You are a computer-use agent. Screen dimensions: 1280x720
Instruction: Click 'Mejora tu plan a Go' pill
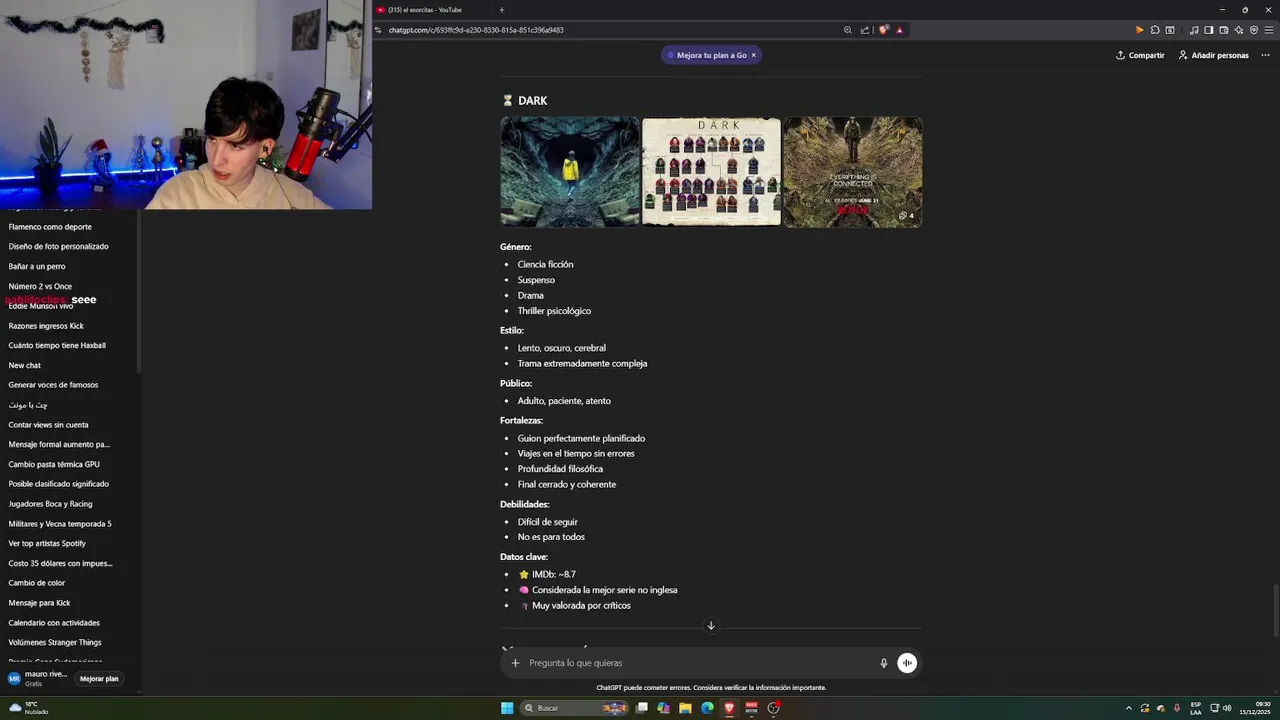tap(711, 55)
